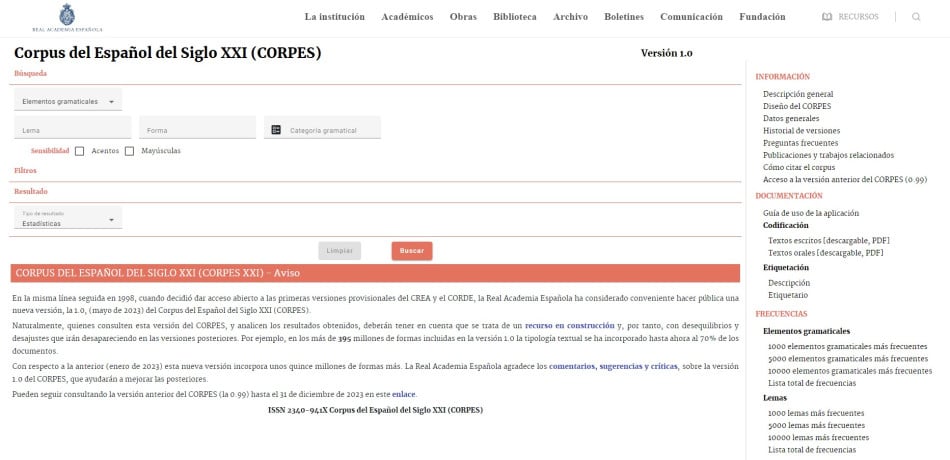Open the Etiquetario link
The image size is (950, 460).
click(x=788, y=295)
